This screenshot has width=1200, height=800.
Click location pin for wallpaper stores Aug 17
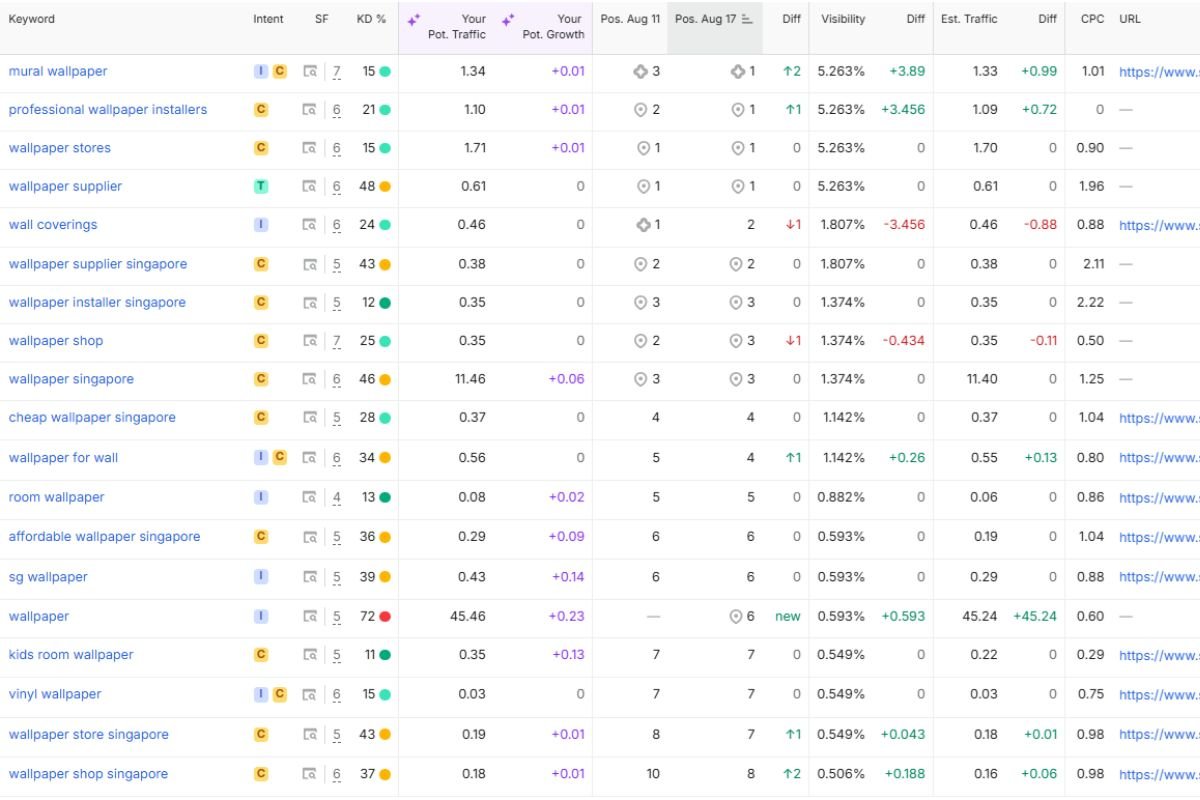pyautogui.click(x=738, y=148)
